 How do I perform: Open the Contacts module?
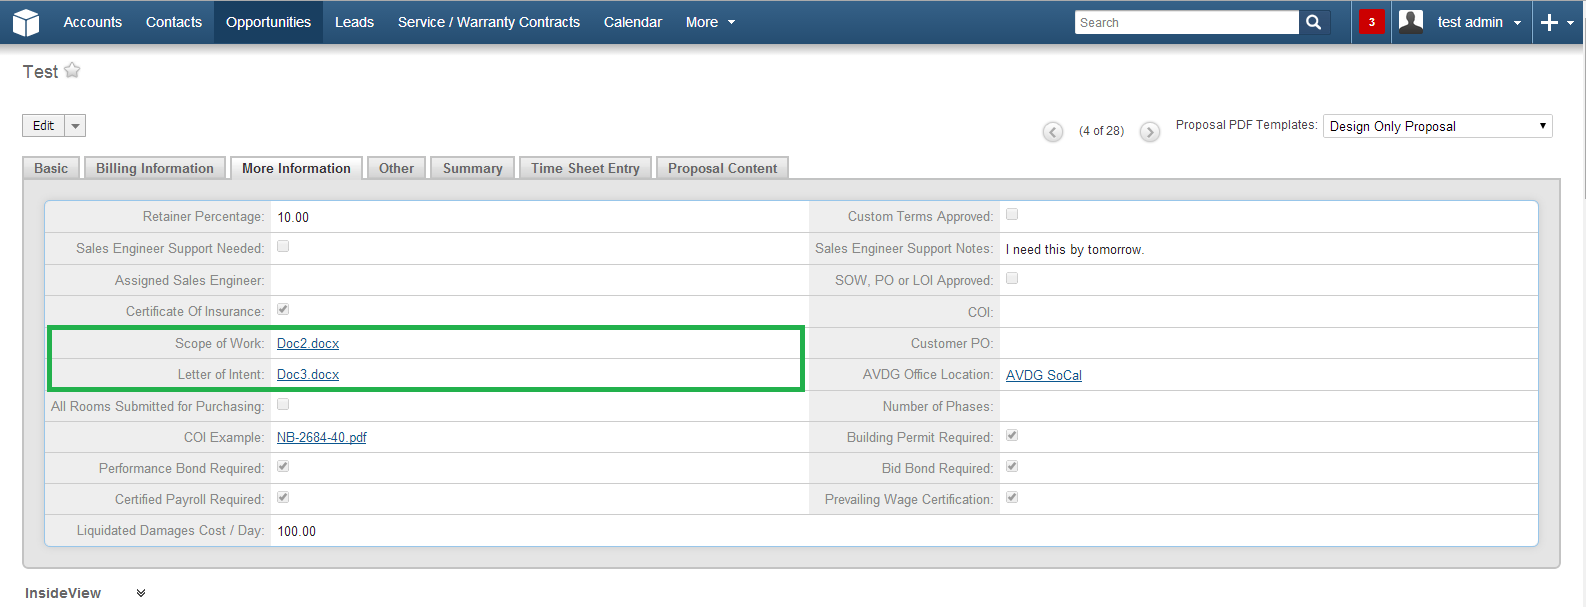(174, 22)
